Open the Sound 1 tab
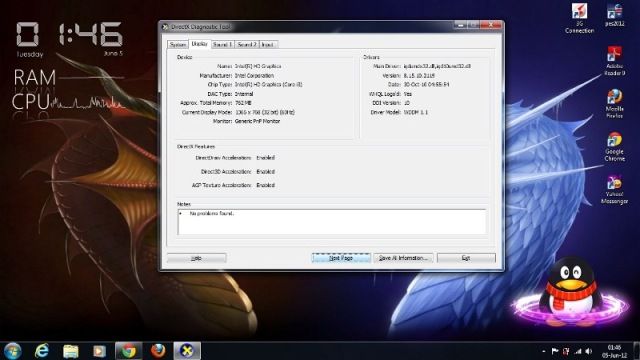Screen dimensions: 640x360 (x=222, y=44)
